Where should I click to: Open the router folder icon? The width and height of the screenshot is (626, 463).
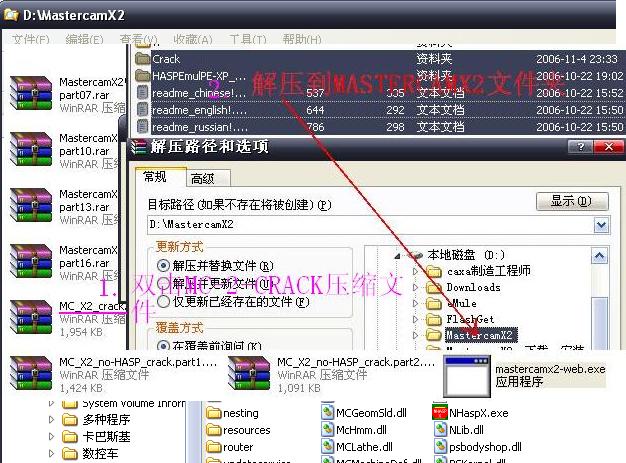click(x=214, y=447)
